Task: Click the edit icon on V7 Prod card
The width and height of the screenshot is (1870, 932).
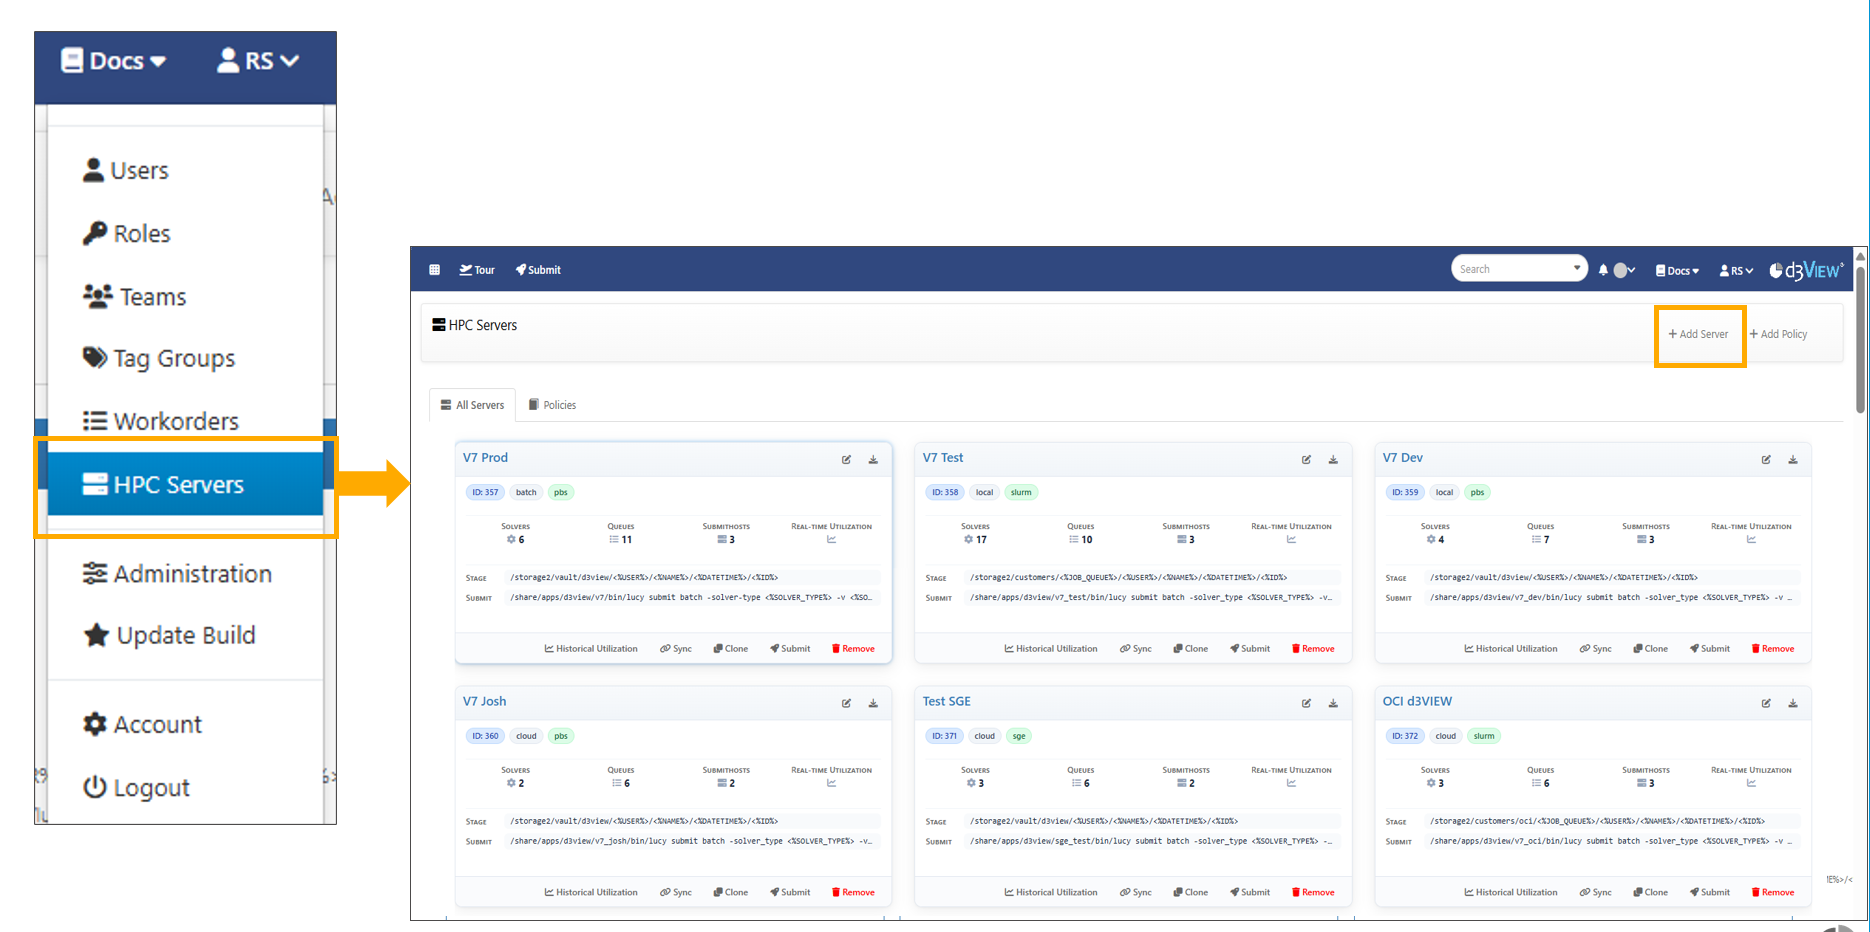Action: [846, 460]
